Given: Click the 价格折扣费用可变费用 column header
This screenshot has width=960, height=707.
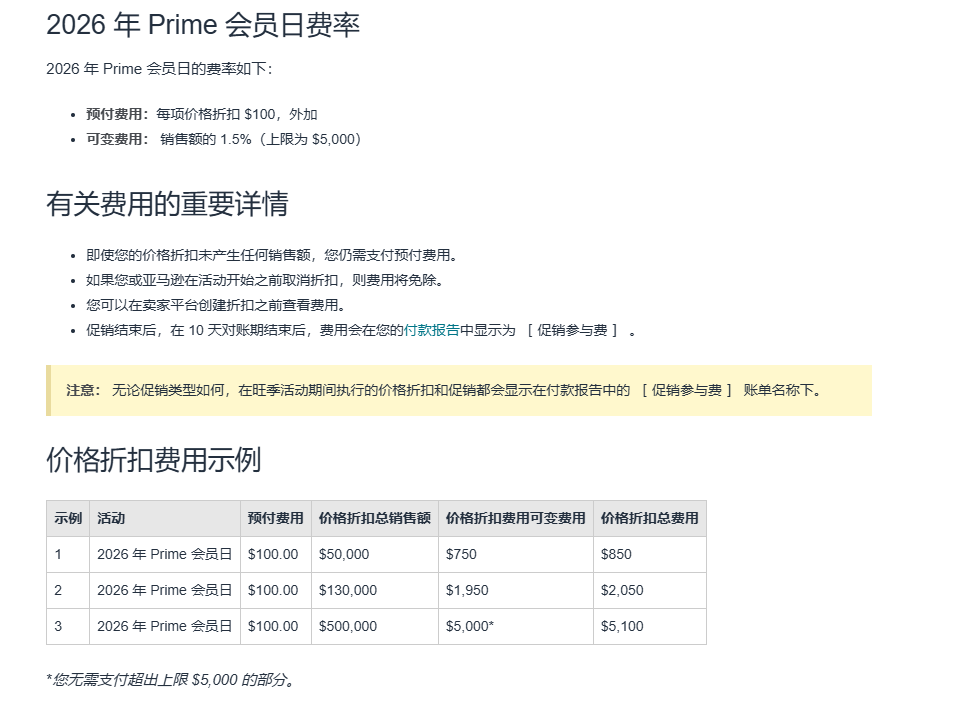Looking at the screenshot, I should pos(515,518).
